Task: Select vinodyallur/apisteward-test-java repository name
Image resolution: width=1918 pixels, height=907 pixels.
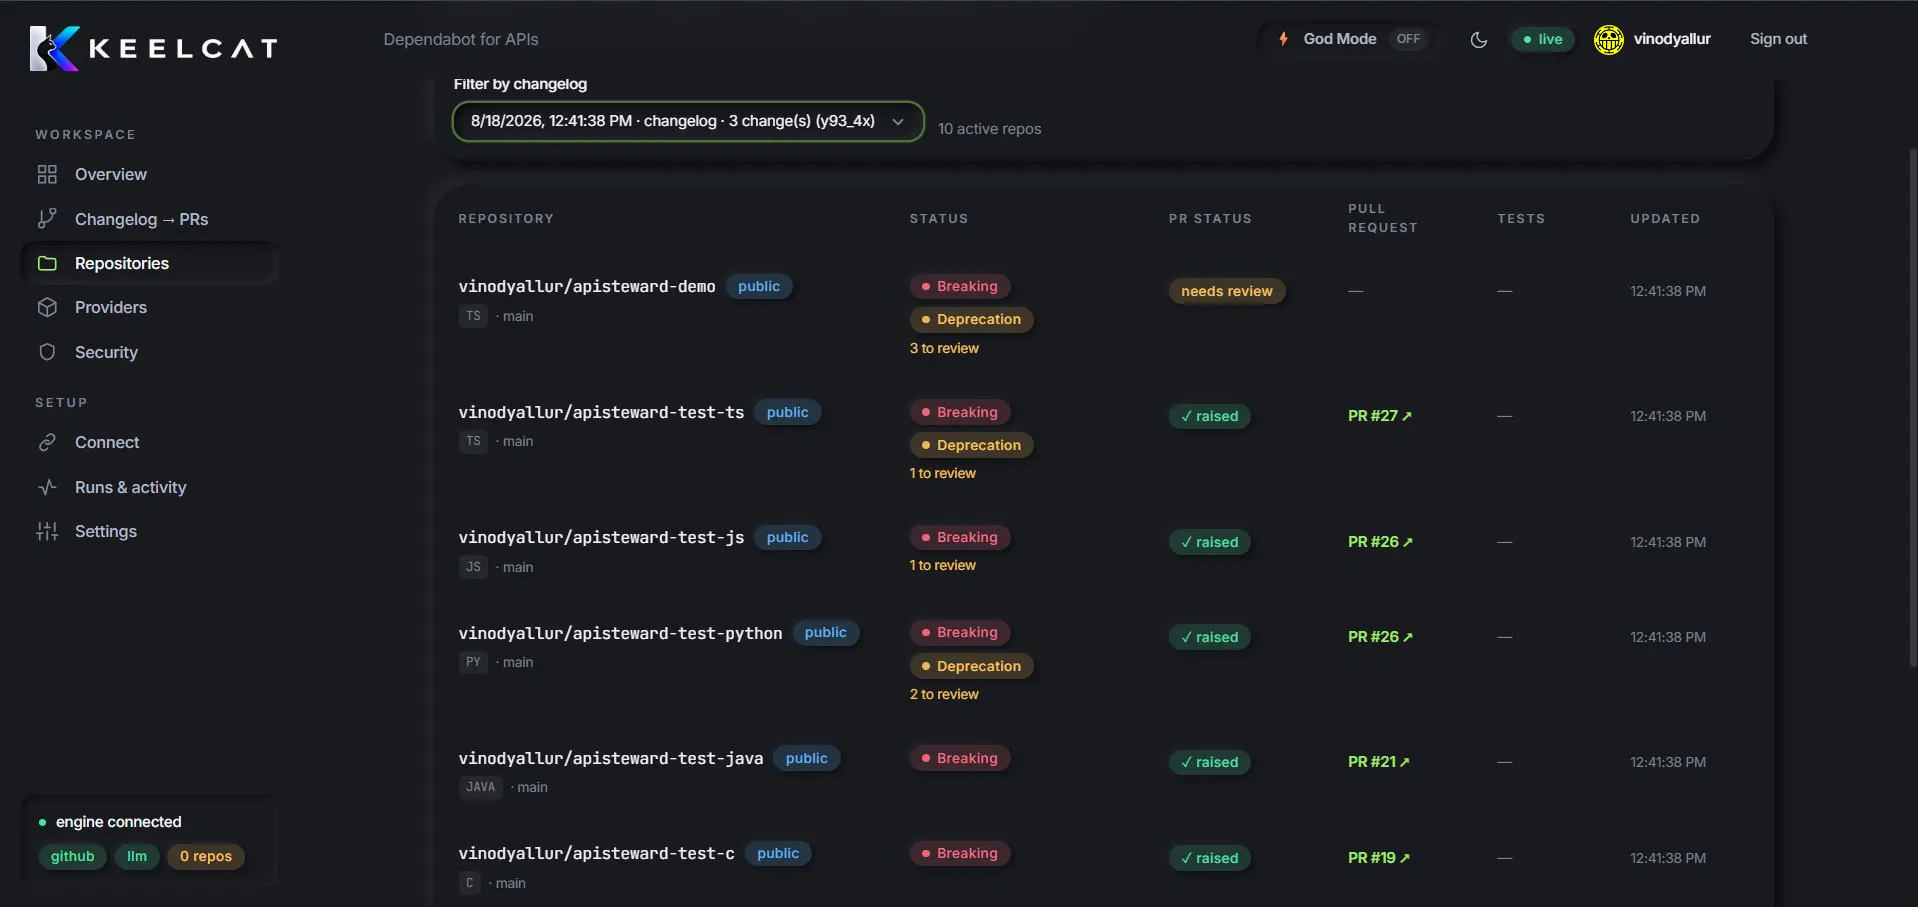Action: tap(611, 759)
